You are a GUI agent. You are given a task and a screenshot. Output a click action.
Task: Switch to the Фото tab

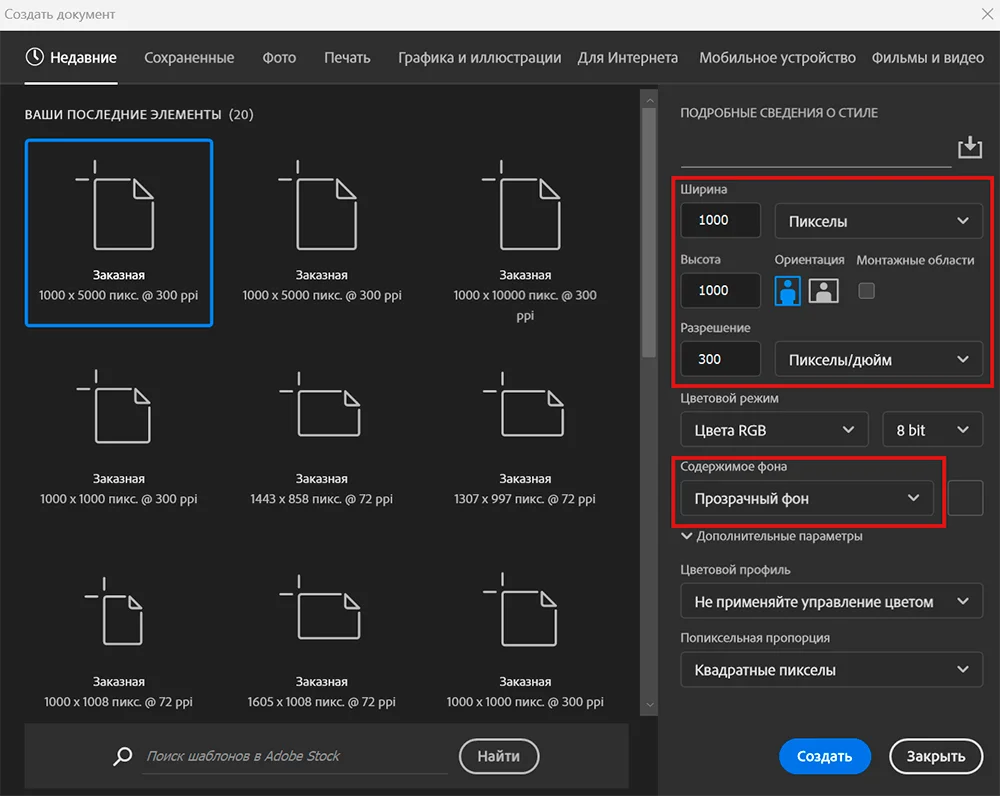coord(279,57)
